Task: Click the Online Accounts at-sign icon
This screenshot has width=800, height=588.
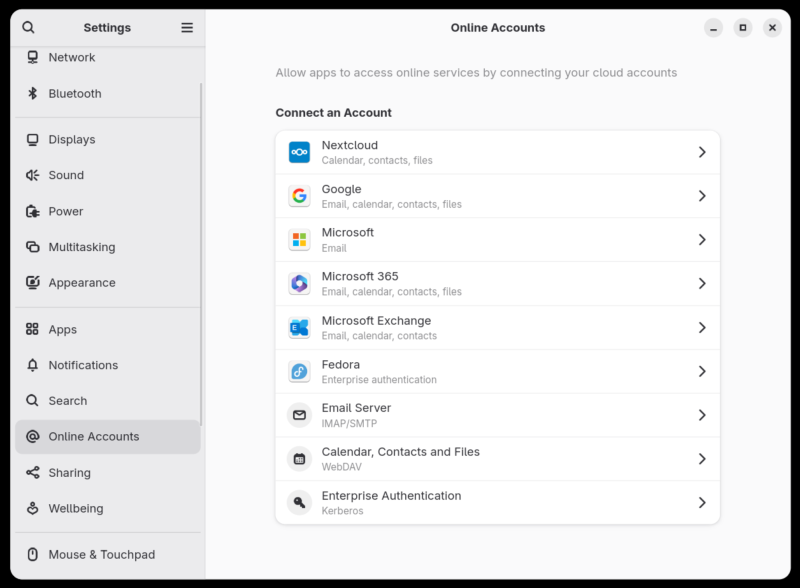Action: click(33, 436)
